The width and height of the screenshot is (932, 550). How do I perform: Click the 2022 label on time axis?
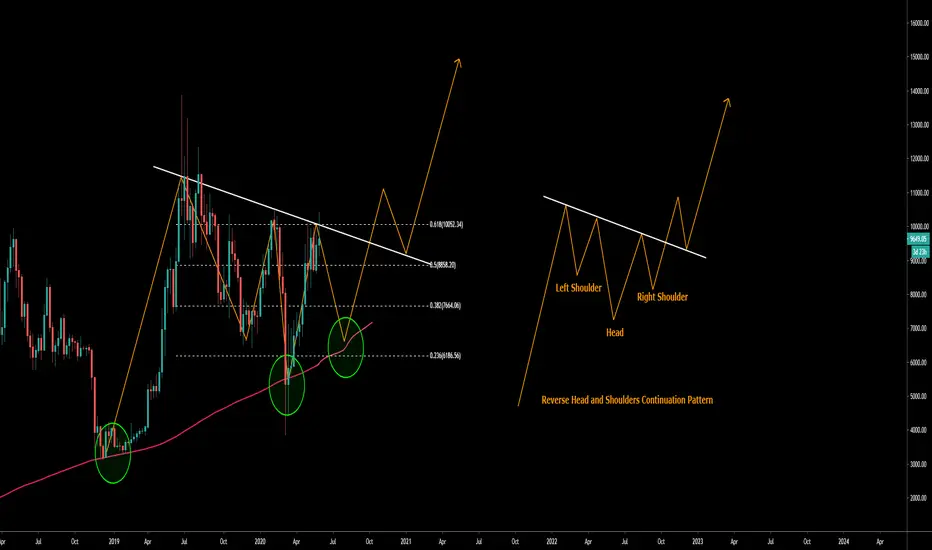click(x=552, y=542)
